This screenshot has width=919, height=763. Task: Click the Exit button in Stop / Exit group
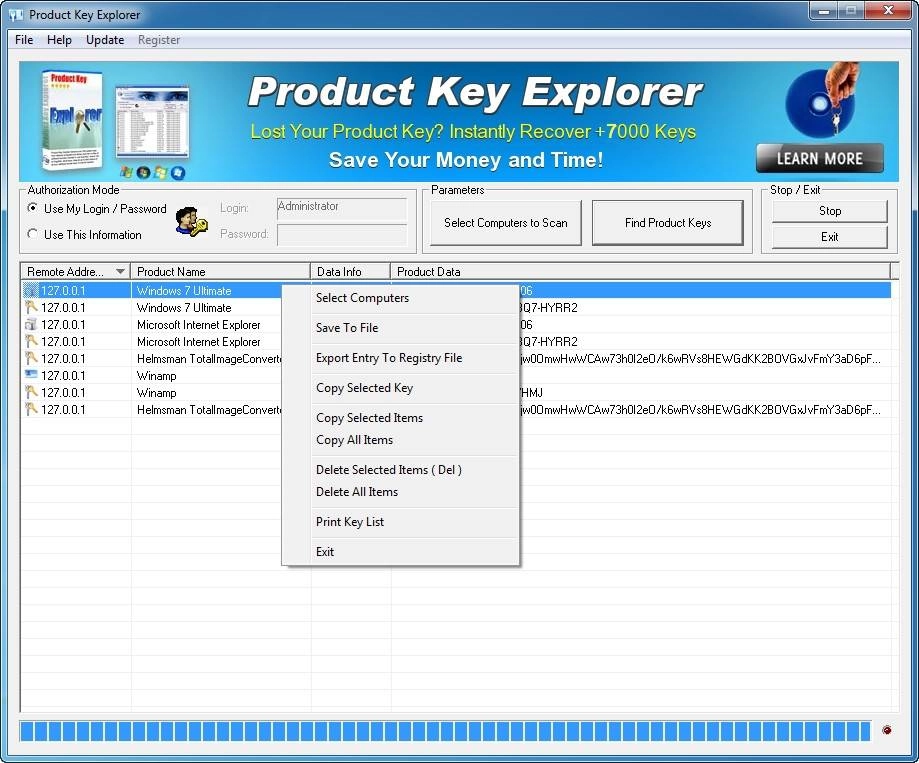(829, 237)
